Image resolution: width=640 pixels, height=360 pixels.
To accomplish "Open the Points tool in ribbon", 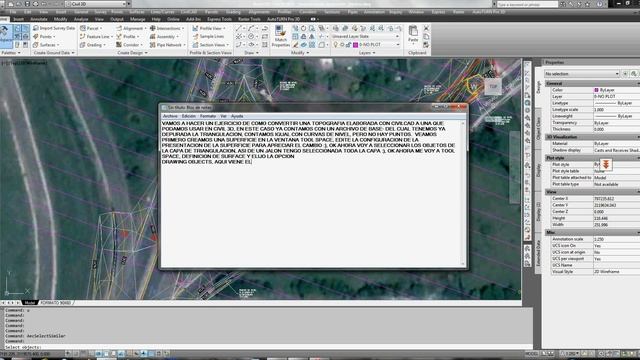I will pyautogui.click(x=44, y=36).
